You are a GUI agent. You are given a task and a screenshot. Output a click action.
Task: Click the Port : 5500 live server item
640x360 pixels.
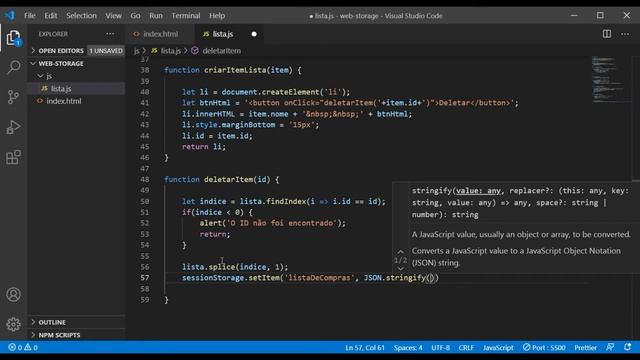544,347
